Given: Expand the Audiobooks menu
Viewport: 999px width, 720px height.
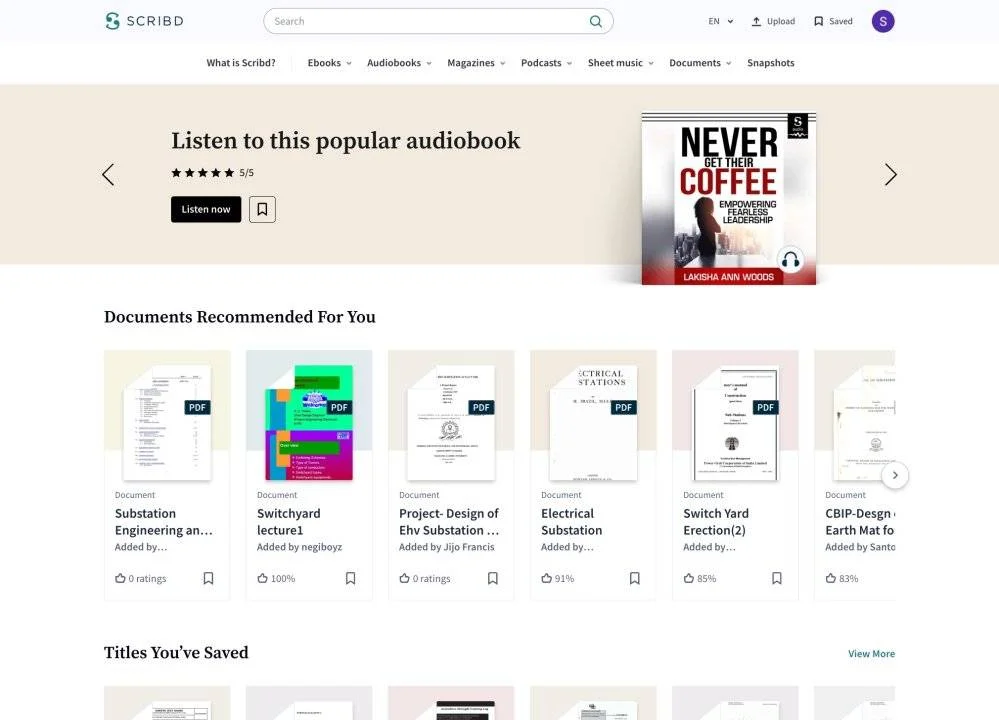Looking at the screenshot, I should pyautogui.click(x=399, y=63).
